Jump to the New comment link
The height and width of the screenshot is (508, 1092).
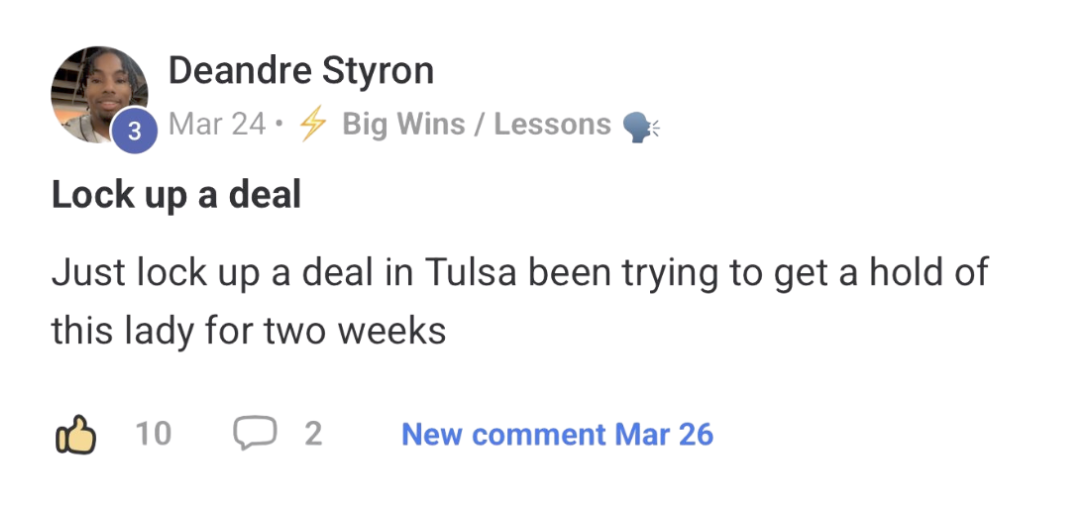[x=557, y=434]
